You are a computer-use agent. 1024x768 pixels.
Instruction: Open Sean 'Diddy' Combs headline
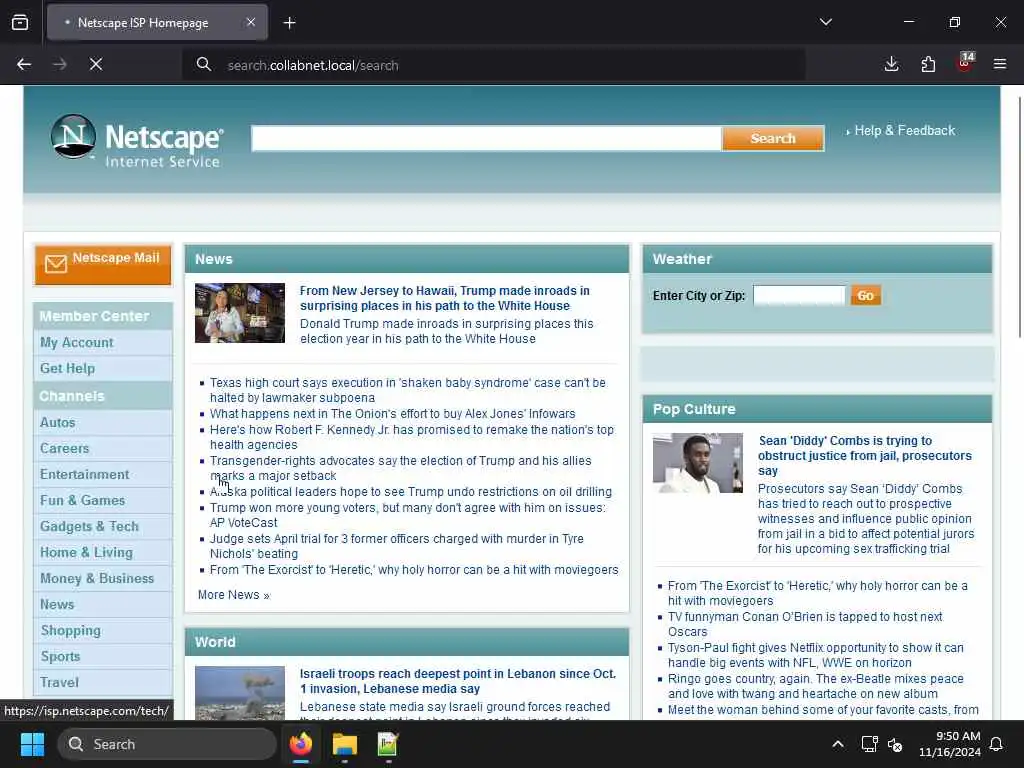click(x=865, y=456)
